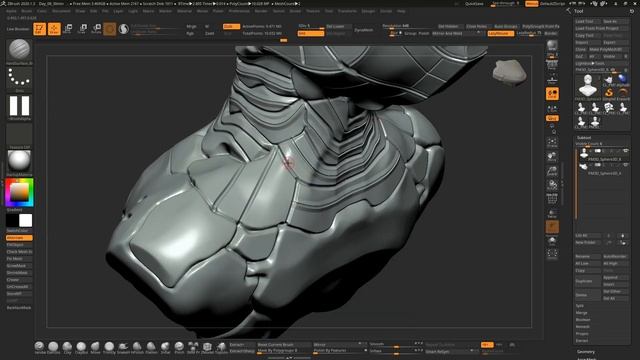
Task: Toggle Transp transparency icon
Action: pyautogui.click(x=552, y=213)
